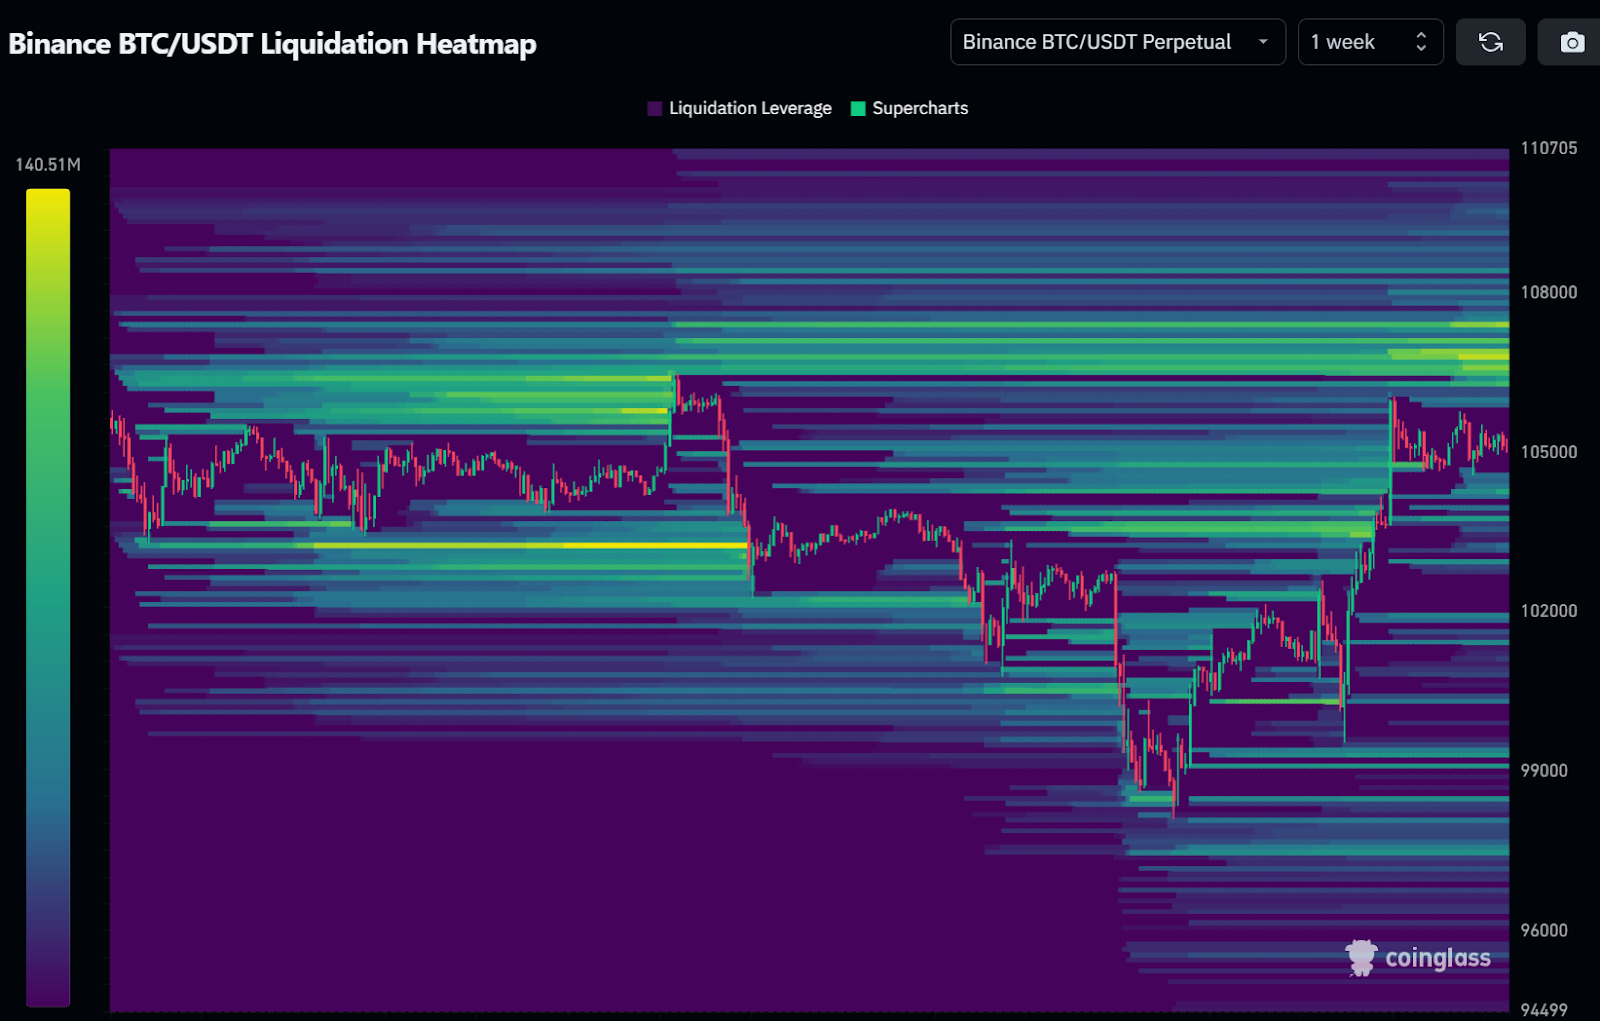Click the 108000 price axis label
The width and height of the screenshot is (1600, 1021).
click(1549, 292)
